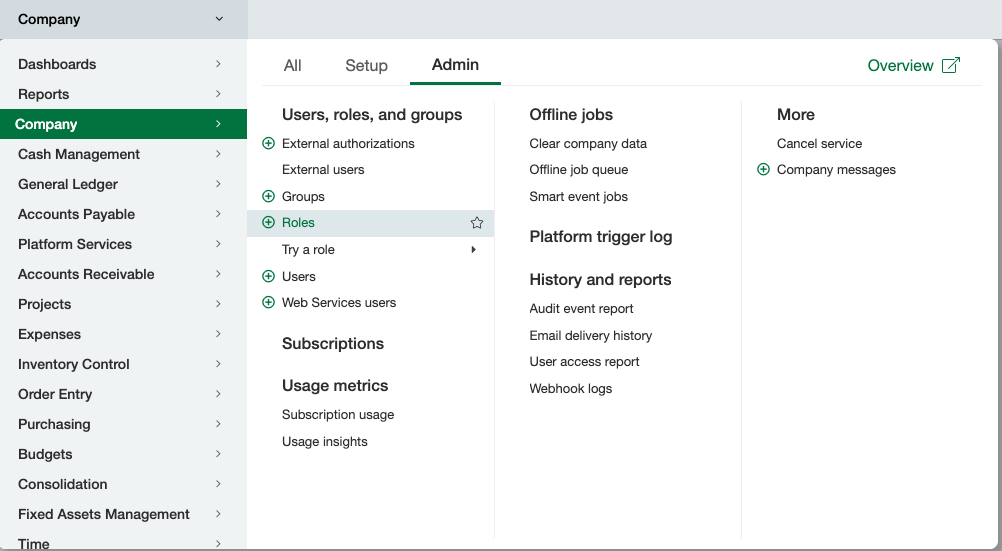
Task: Open User access report
Action: tap(584, 361)
